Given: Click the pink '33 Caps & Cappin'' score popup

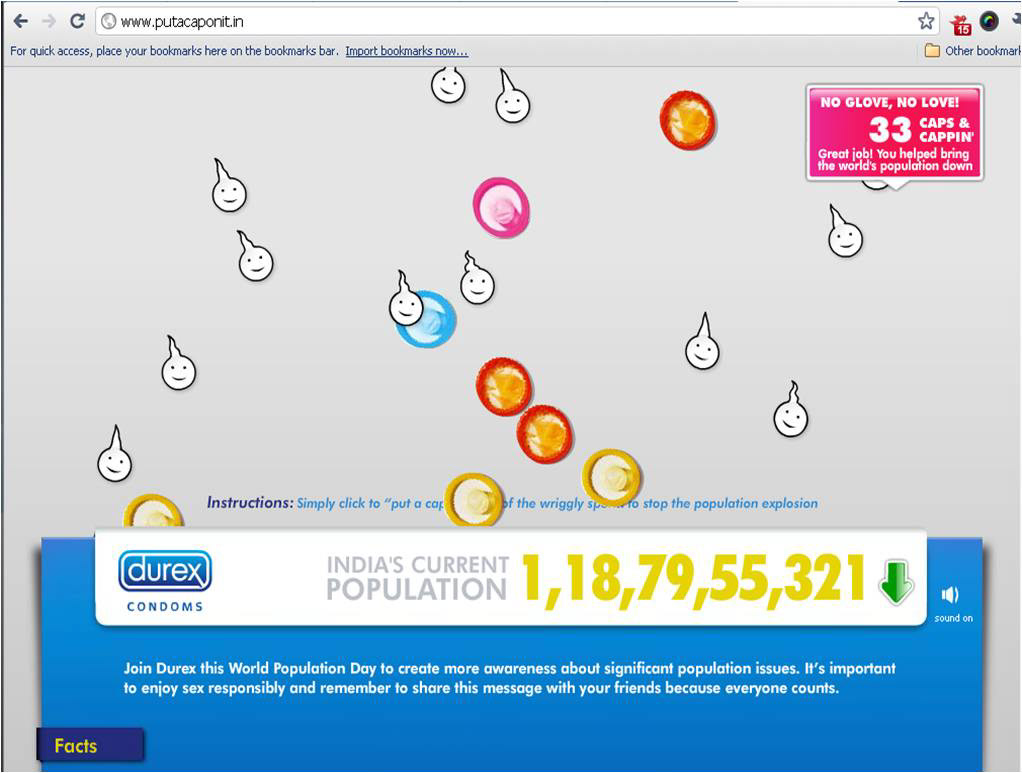Looking at the screenshot, I should [x=895, y=133].
